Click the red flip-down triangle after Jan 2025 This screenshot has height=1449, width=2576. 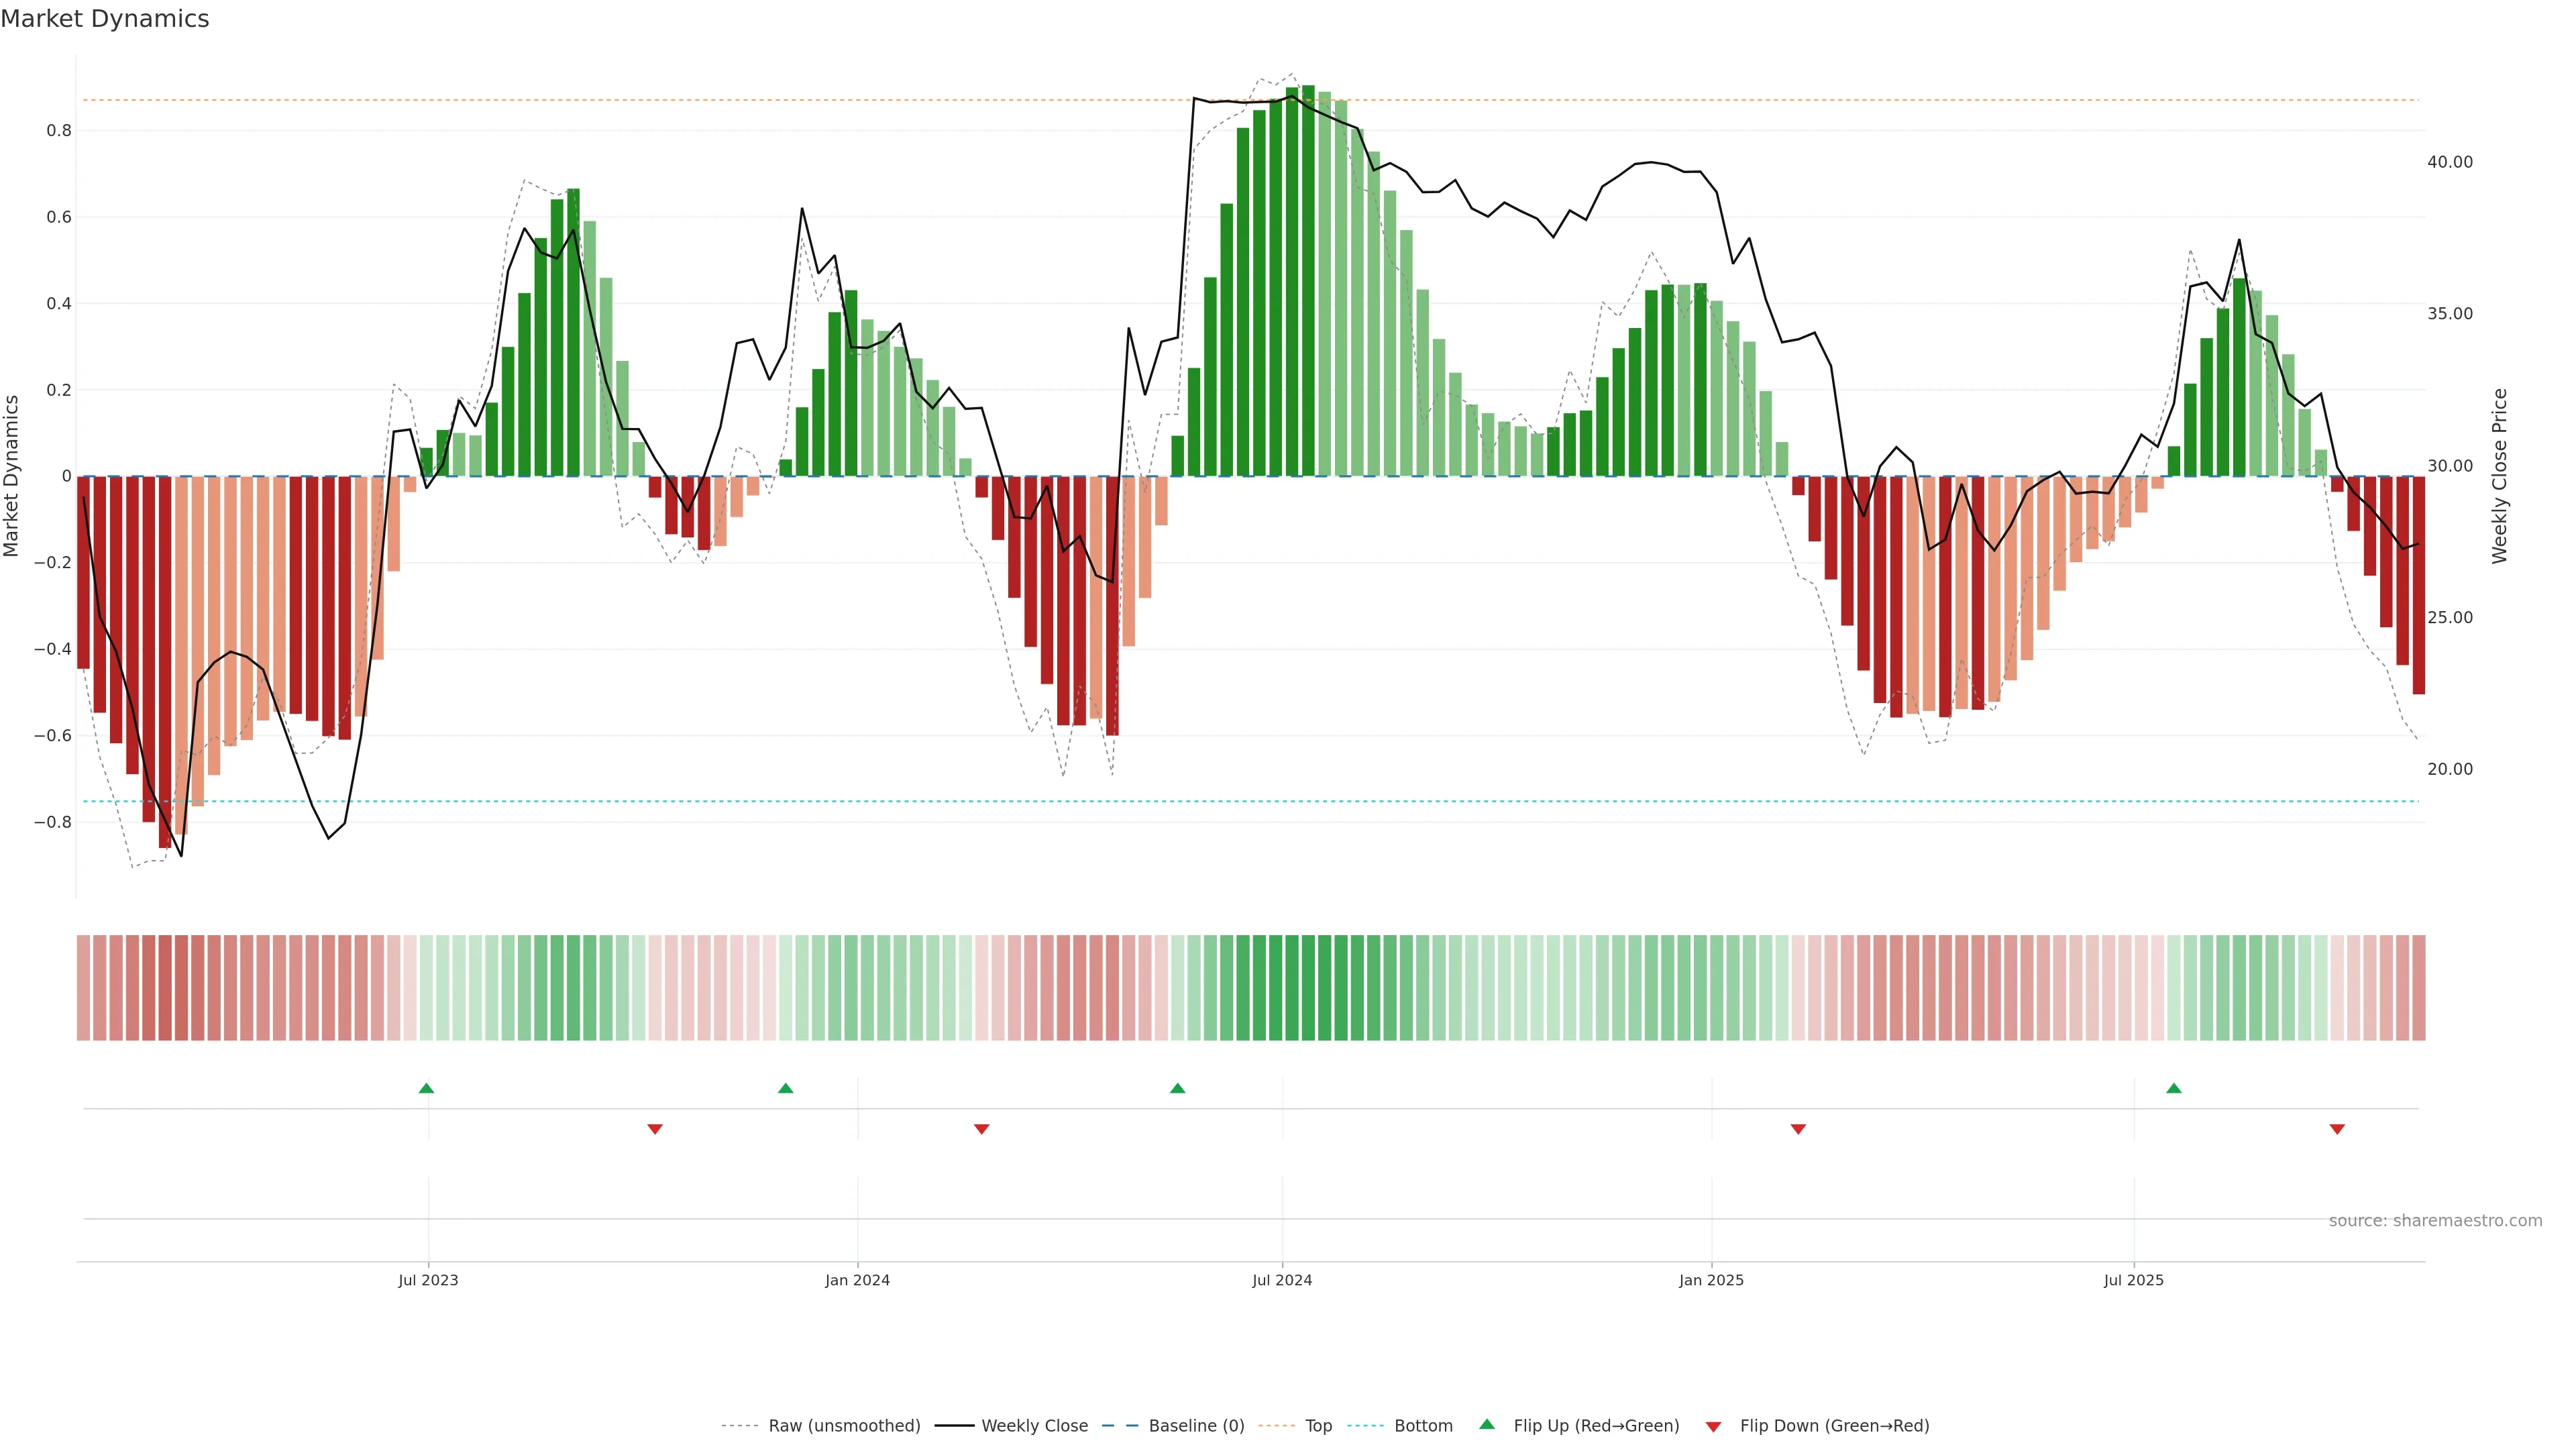(1798, 1129)
